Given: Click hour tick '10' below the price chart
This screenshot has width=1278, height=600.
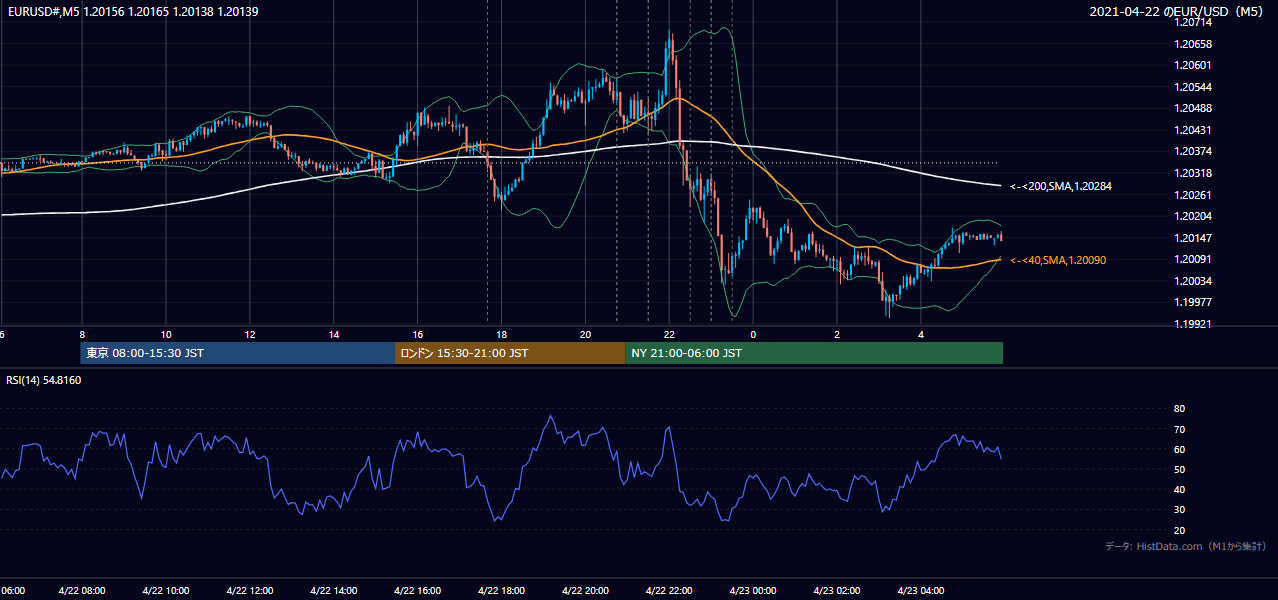Looking at the screenshot, I should point(166,335).
